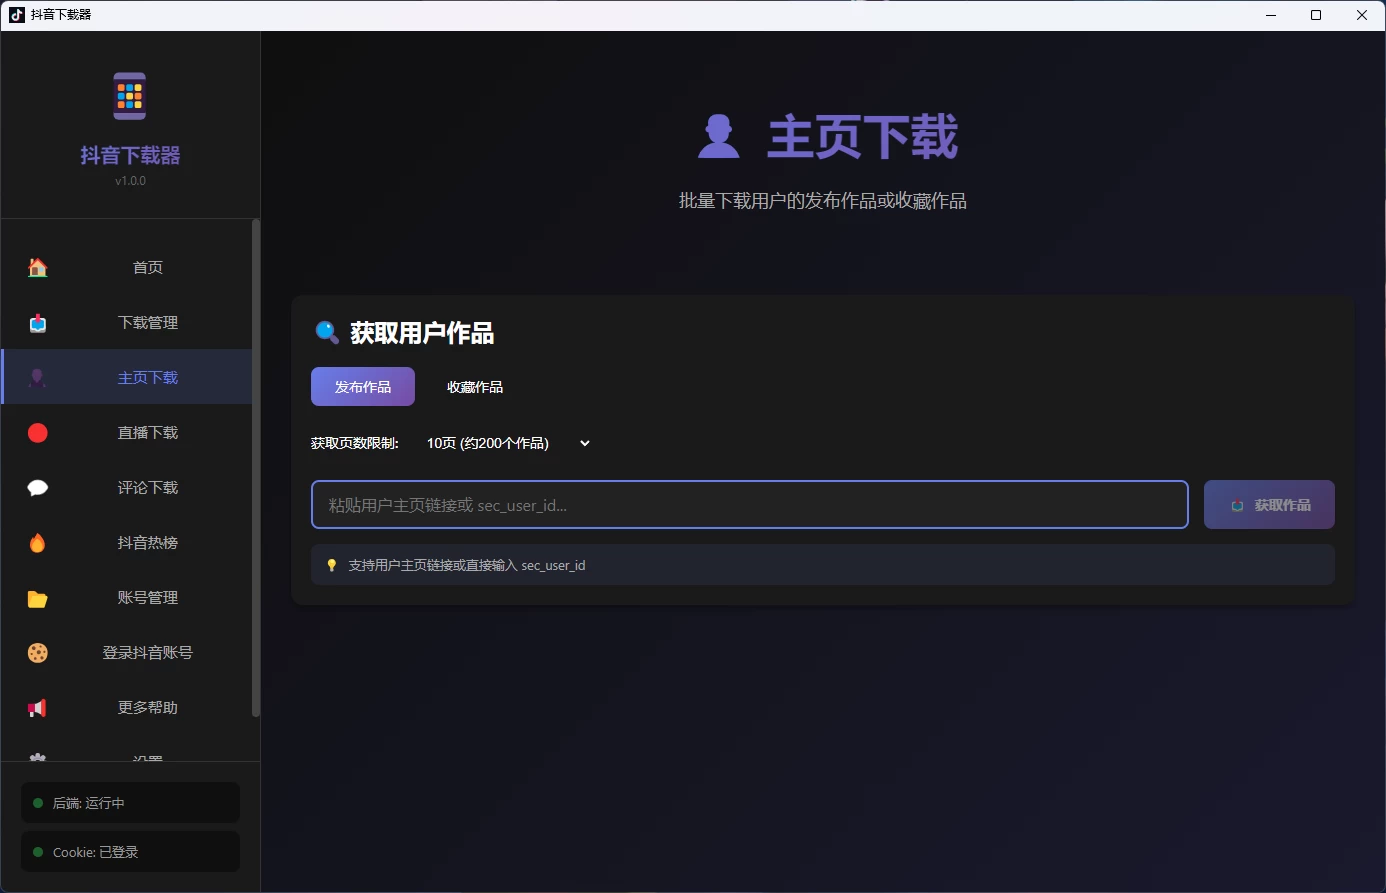
Task: Close the 抖音下载器 window
Action: click(1362, 15)
